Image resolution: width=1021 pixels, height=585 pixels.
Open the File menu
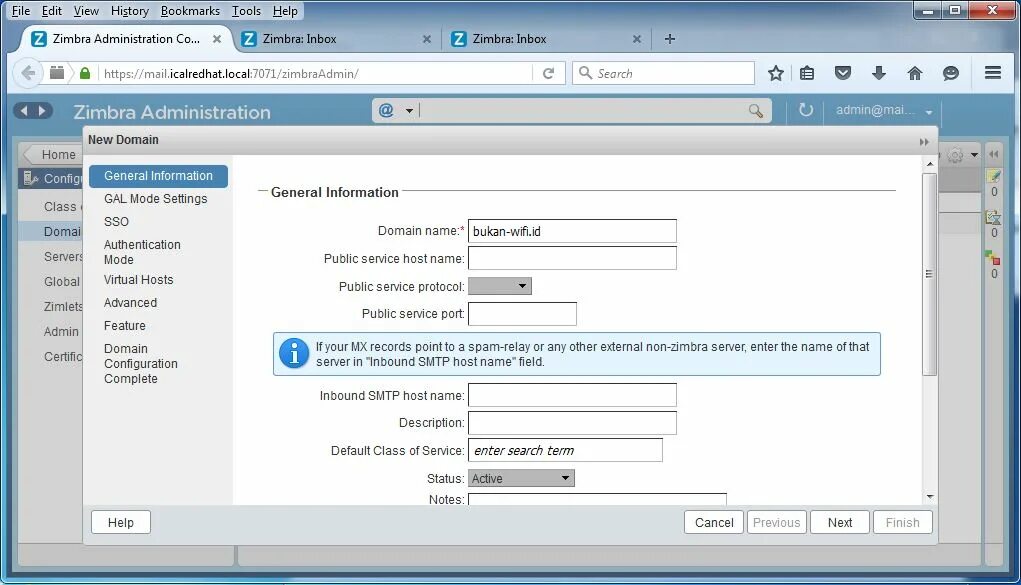pyautogui.click(x=21, y=11)
